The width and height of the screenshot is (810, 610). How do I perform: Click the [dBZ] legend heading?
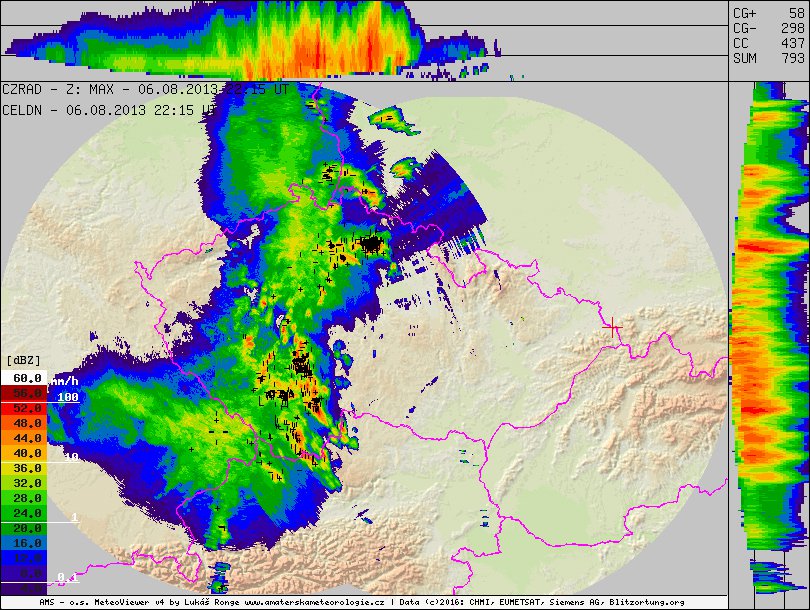(23, 360)
